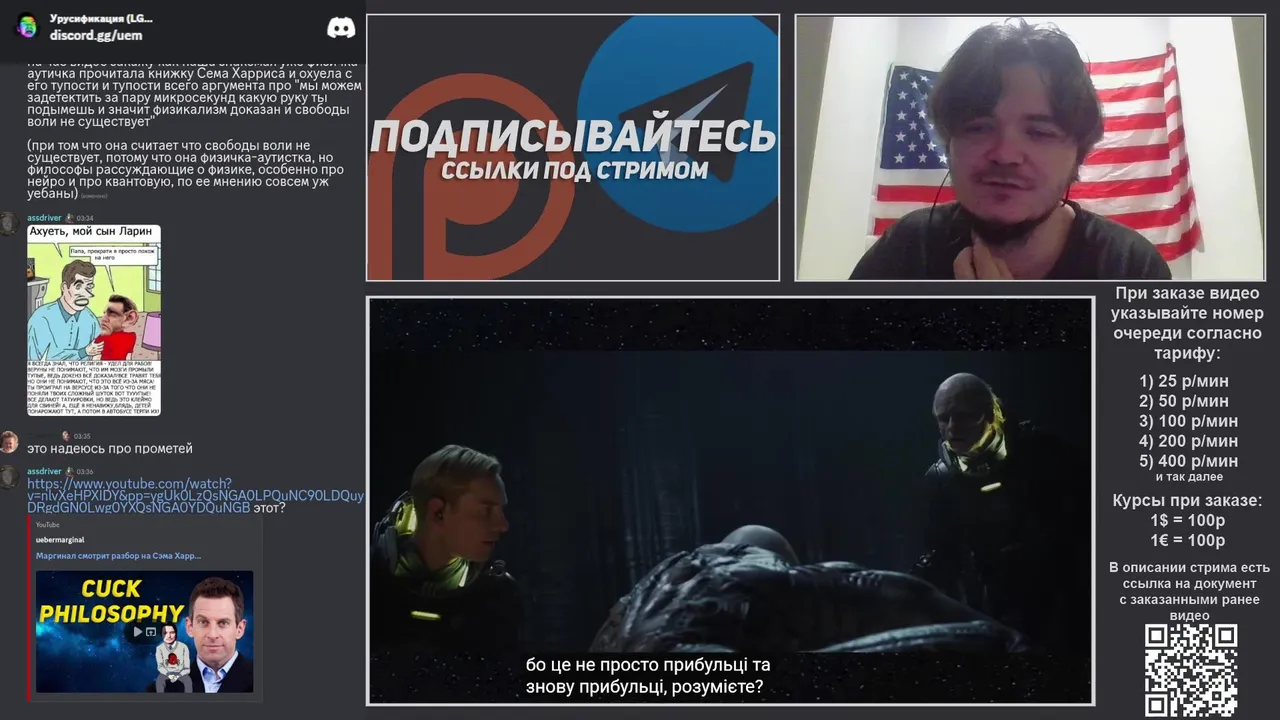This screenshot has width=1280, height=720.
Task: Click message 'это надеюсь про прометей'
Action: [110, 449]
